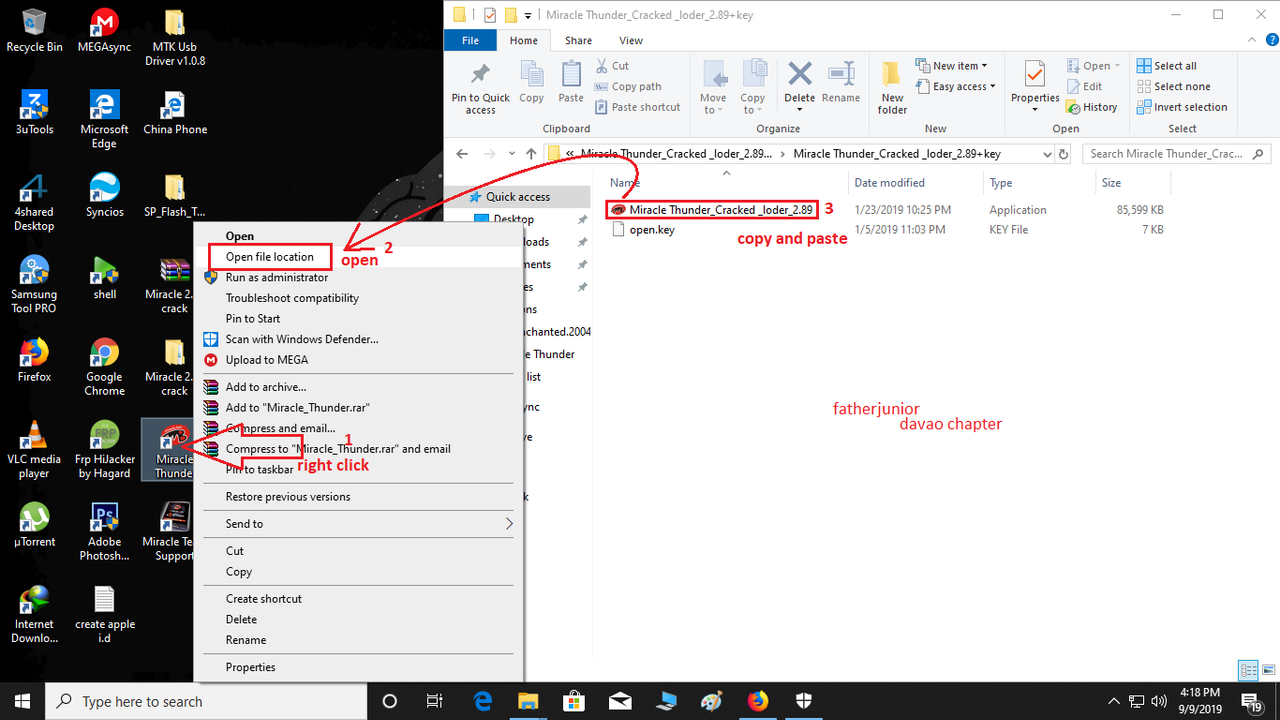Viewport: 1280px width, 720px height.
Task: Select the Samsung Tool PRO desktop icon
Action: coord(34,285)
